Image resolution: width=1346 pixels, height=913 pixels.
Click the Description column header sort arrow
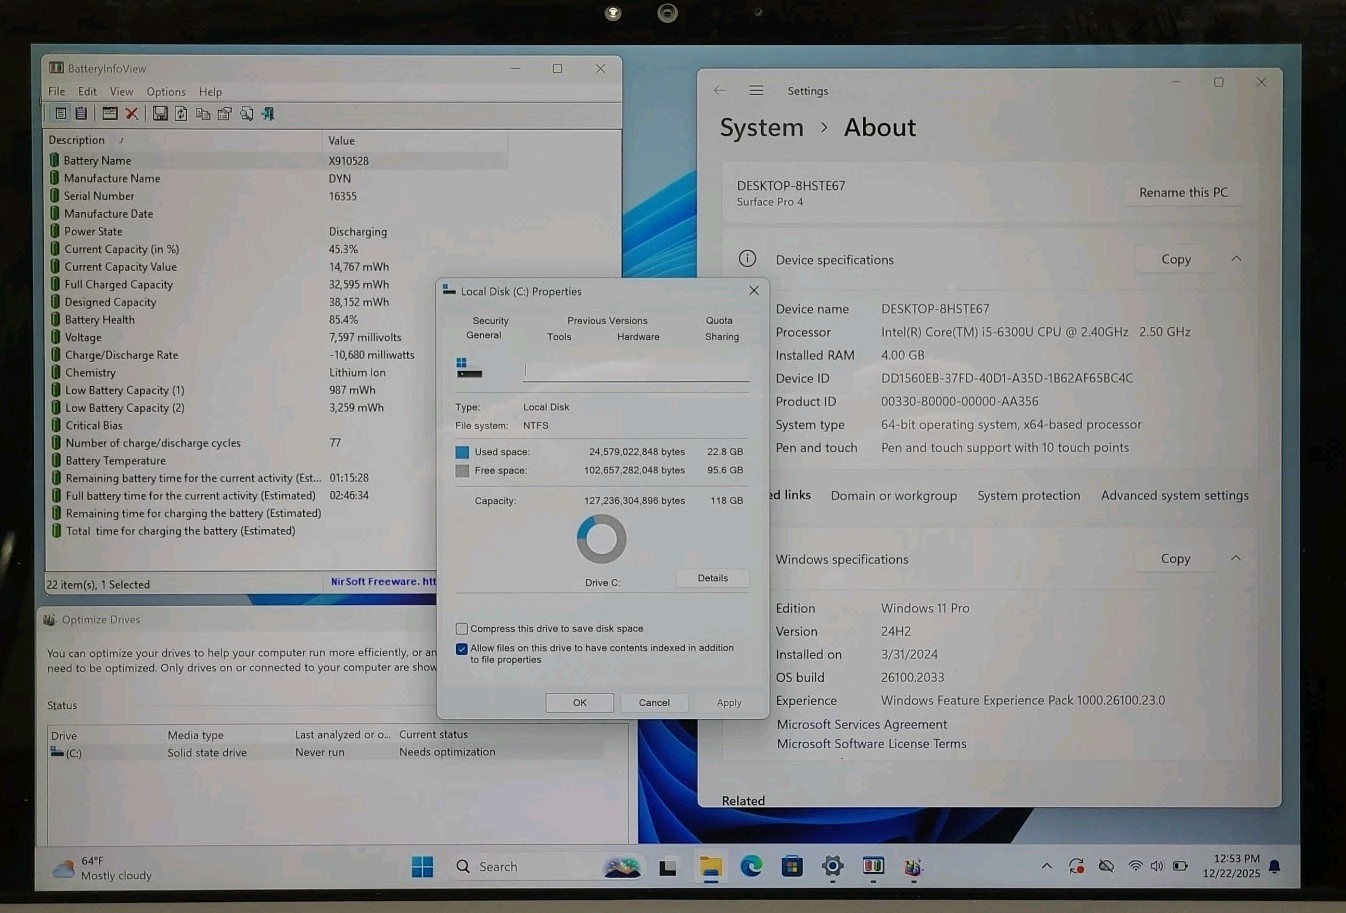pyautogui.click(x=121, y=141)
